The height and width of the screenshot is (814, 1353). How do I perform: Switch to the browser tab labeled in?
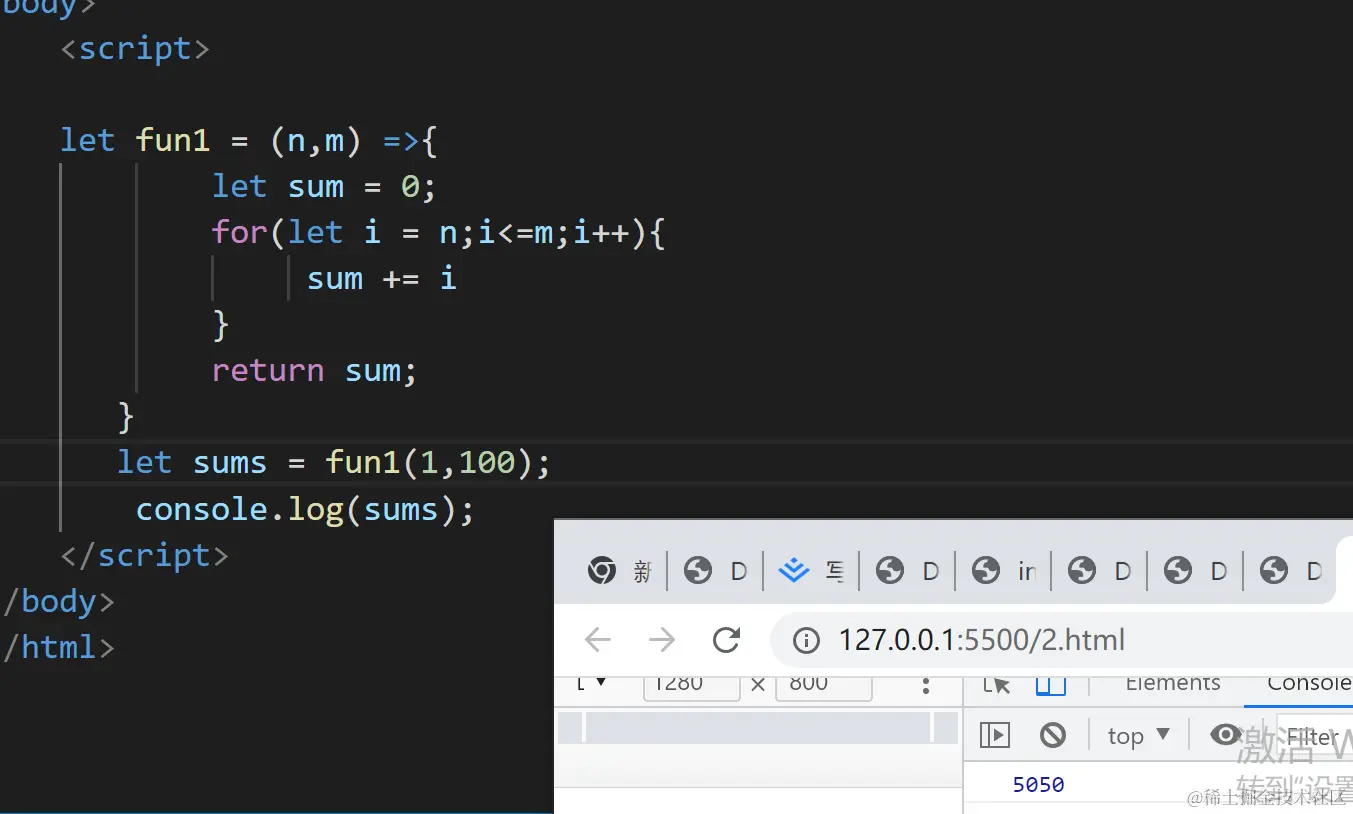[1003, 571]
